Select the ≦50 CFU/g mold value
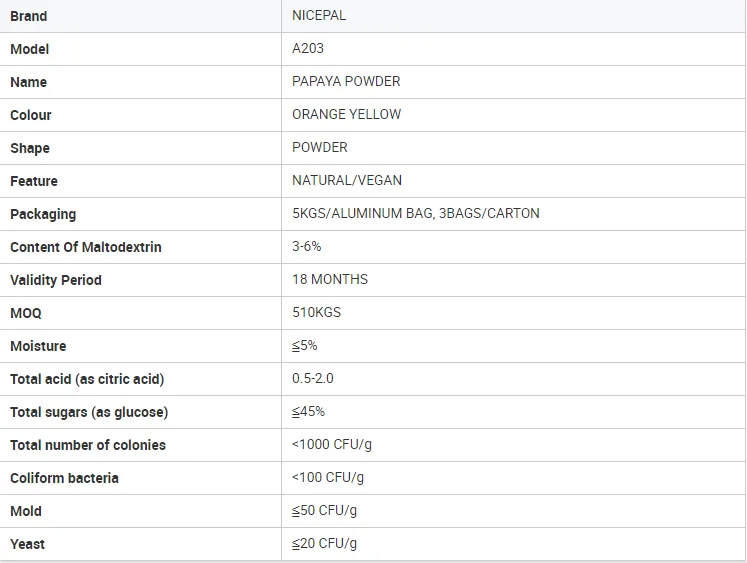 (x=324, y=511)
